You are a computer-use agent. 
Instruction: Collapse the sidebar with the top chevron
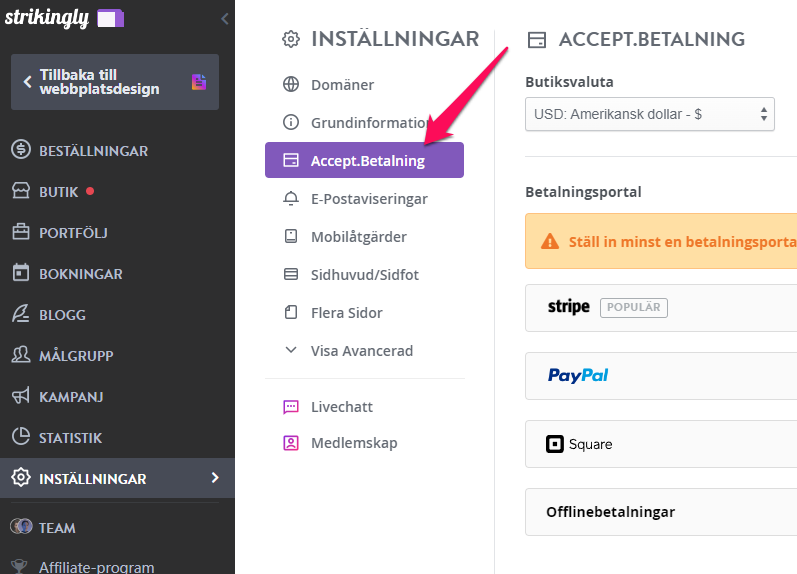(225, 19)
